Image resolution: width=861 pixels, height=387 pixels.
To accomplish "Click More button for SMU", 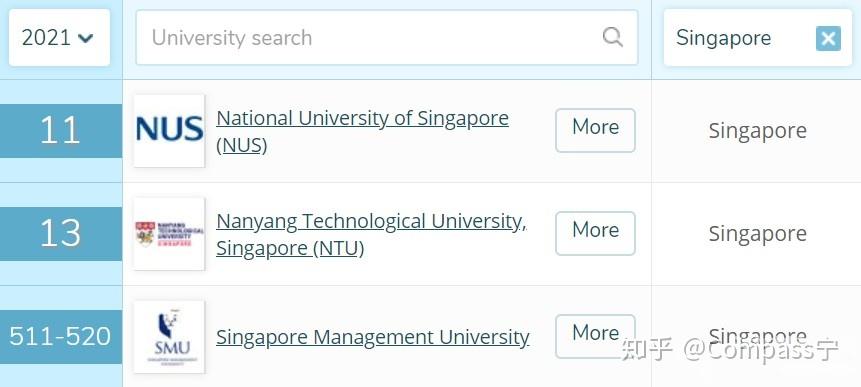I will (595, 336).
